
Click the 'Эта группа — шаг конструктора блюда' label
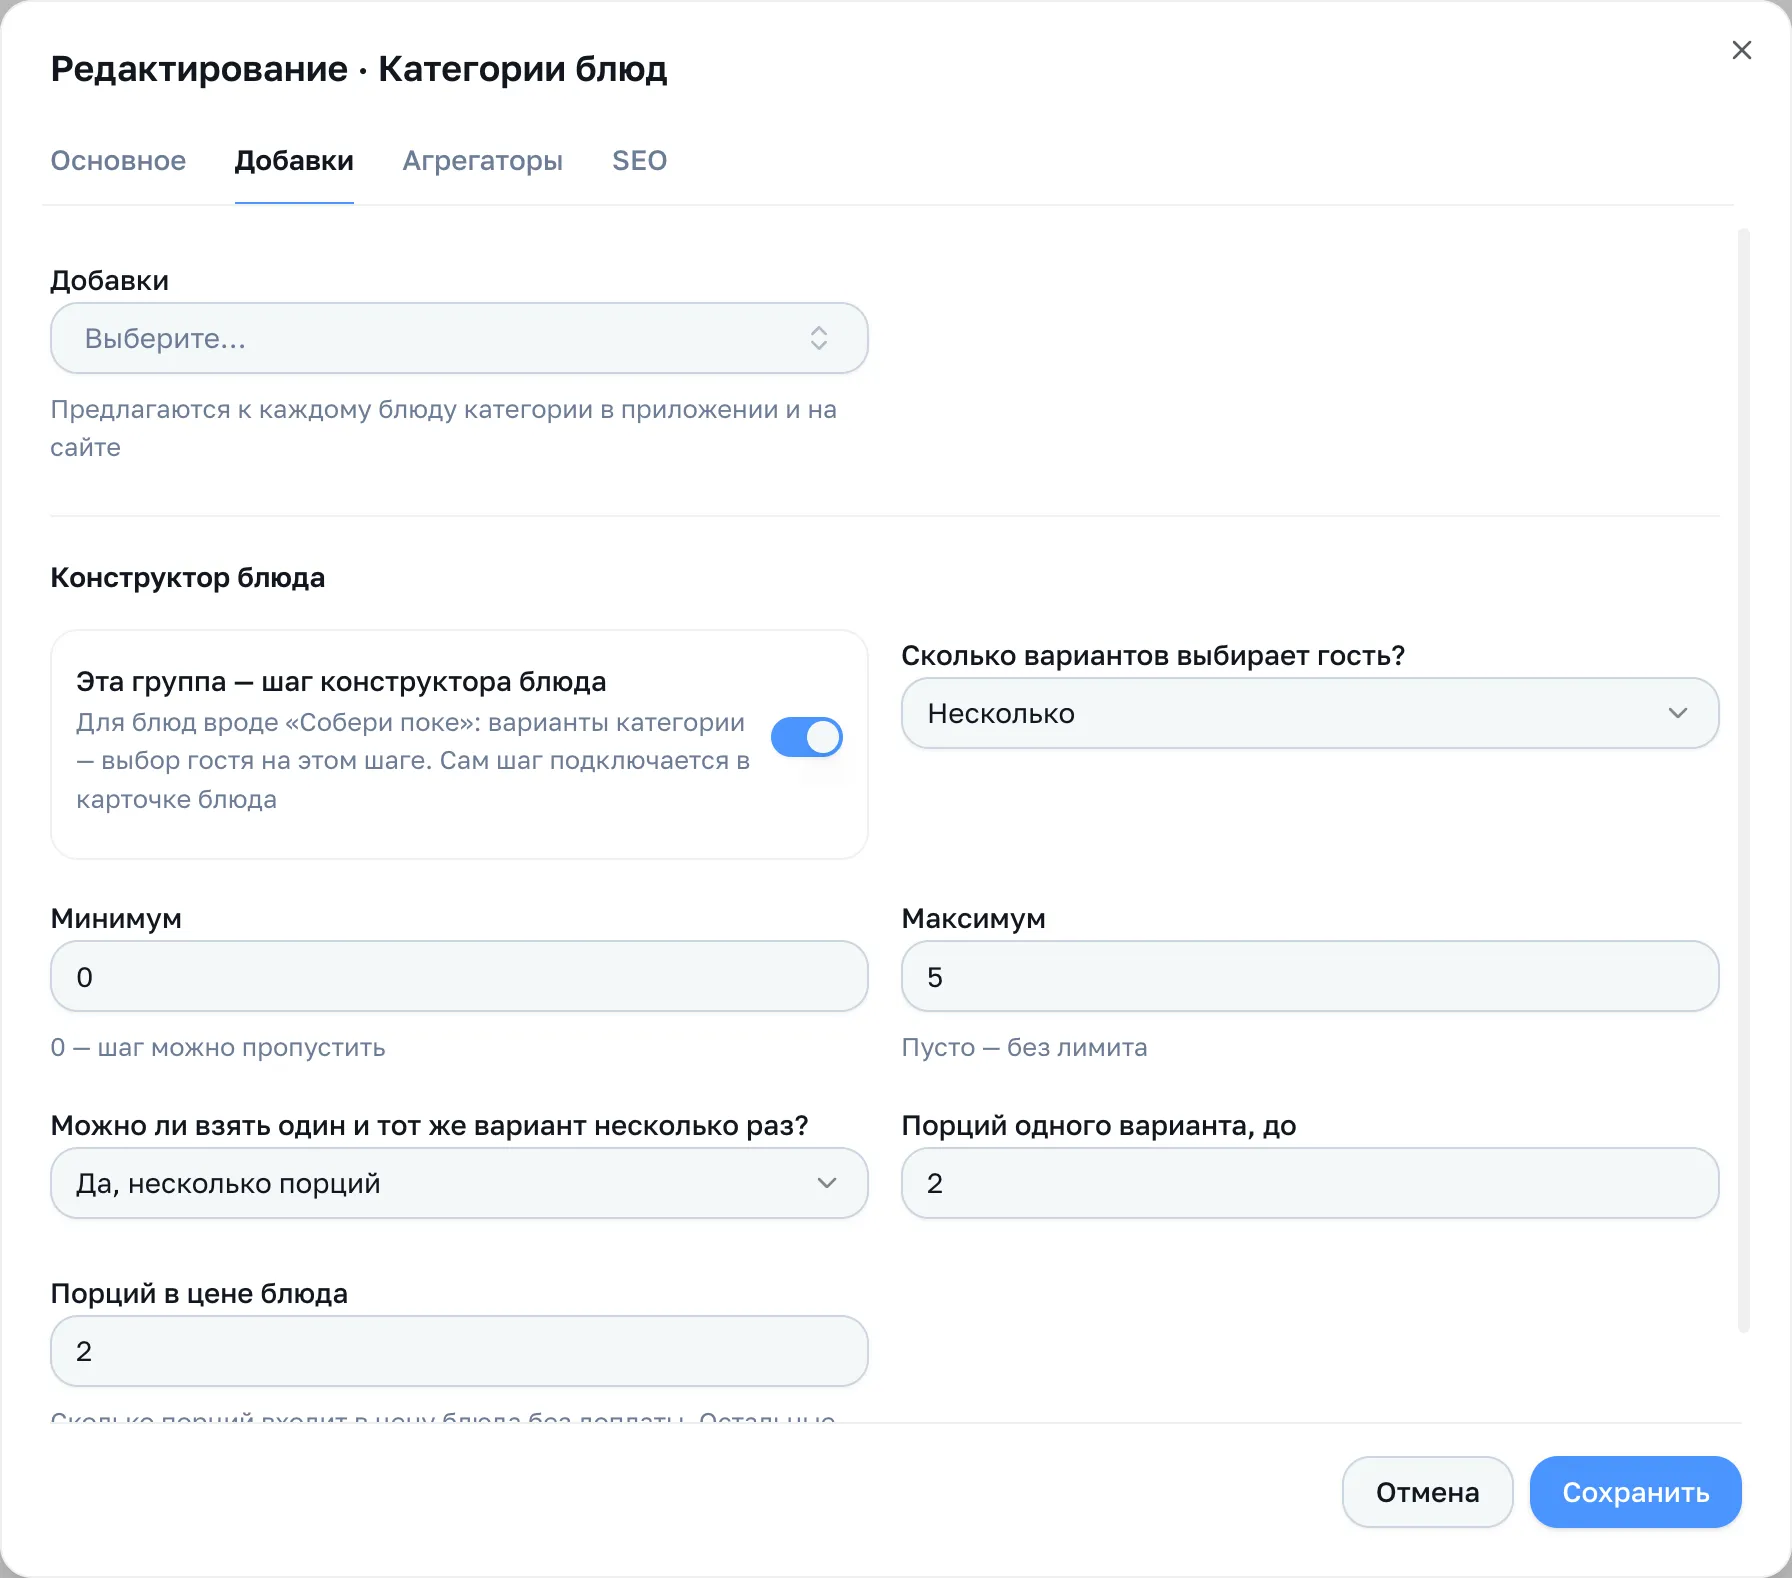(341, 682)
